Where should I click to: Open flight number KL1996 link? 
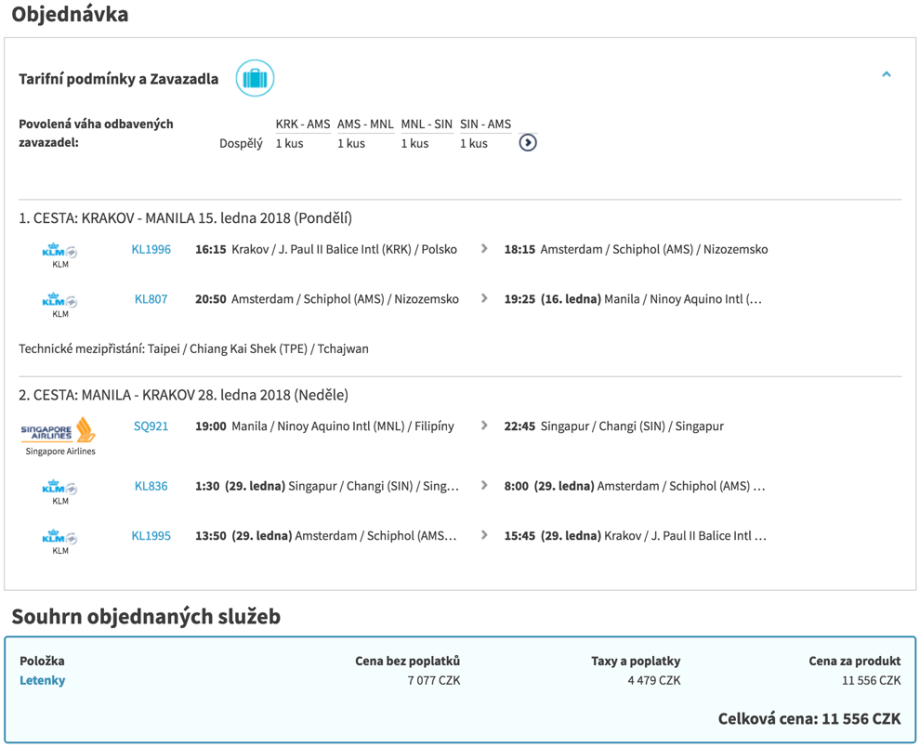(151, 250)
